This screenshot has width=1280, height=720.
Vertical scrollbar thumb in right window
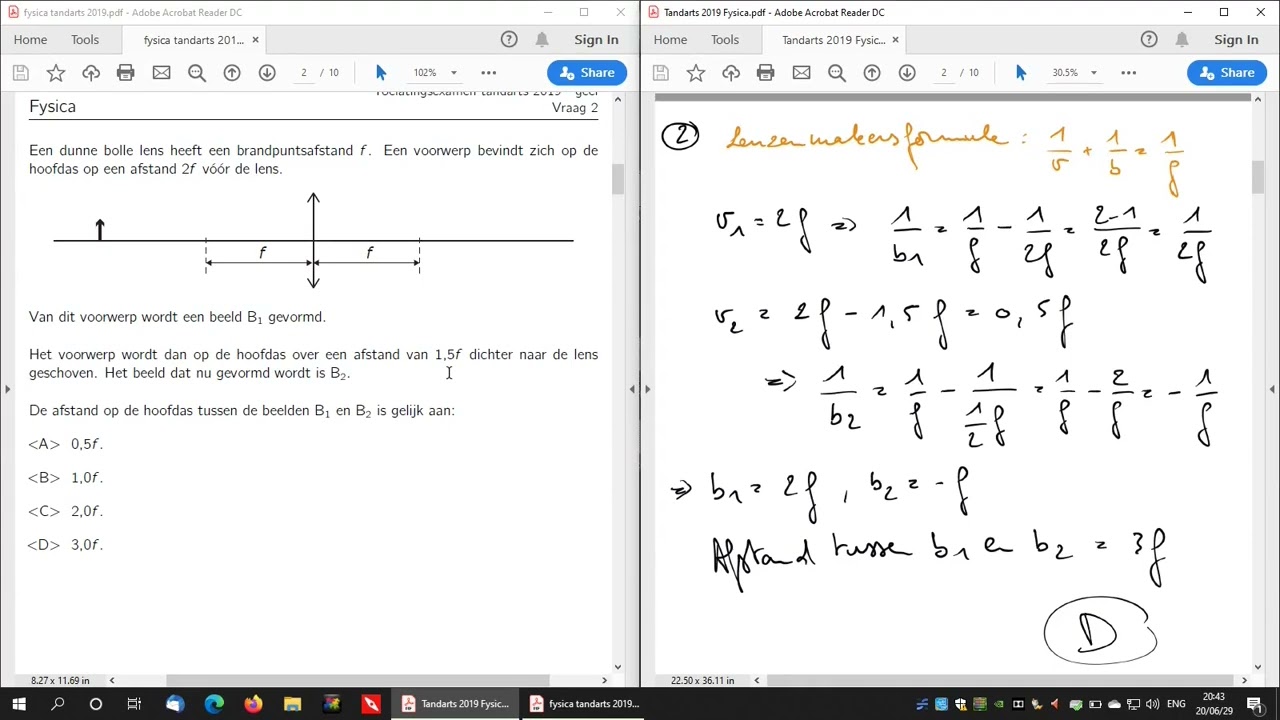tap(1258, 176)
